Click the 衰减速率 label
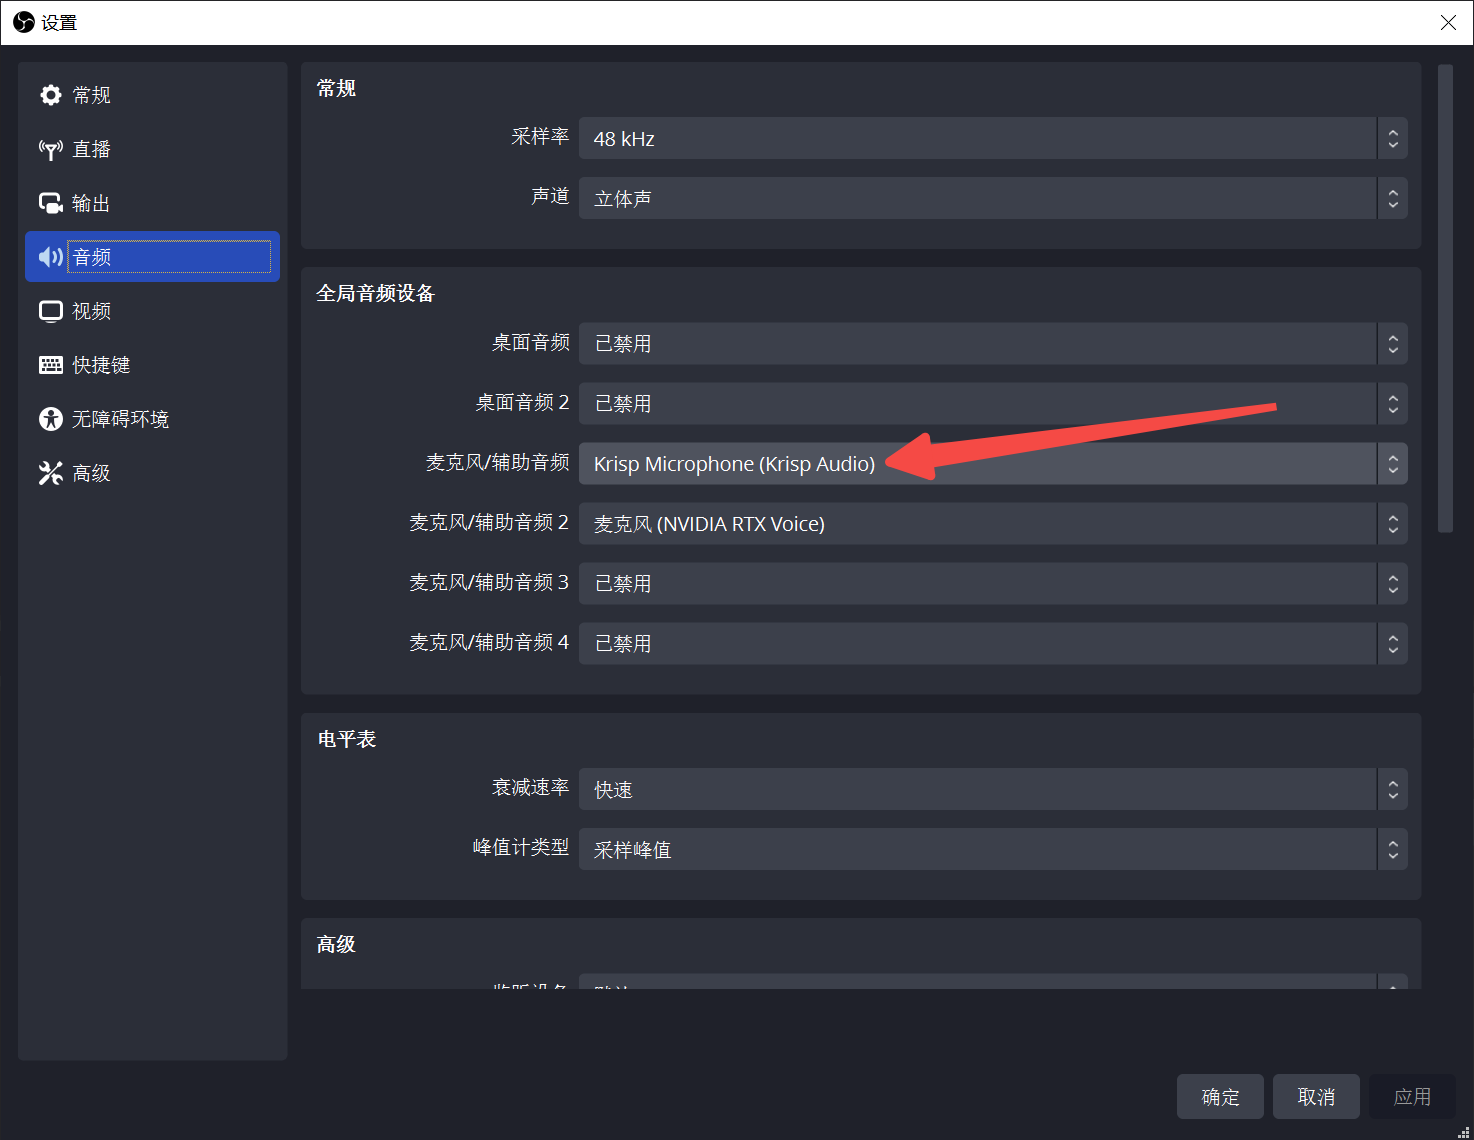The image size is (1474, 1140). click(x=531, y=788)
